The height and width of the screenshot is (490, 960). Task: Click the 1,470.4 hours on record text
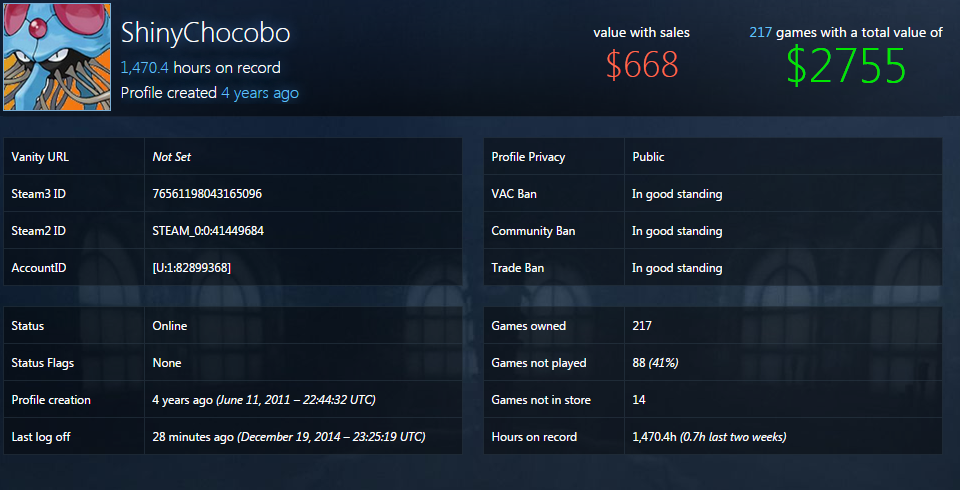coord(200,68)
